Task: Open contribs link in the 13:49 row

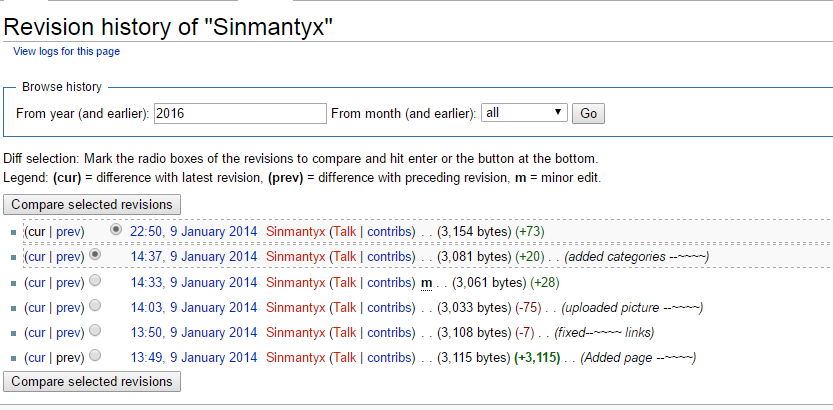Action: [x=390, y=357]
